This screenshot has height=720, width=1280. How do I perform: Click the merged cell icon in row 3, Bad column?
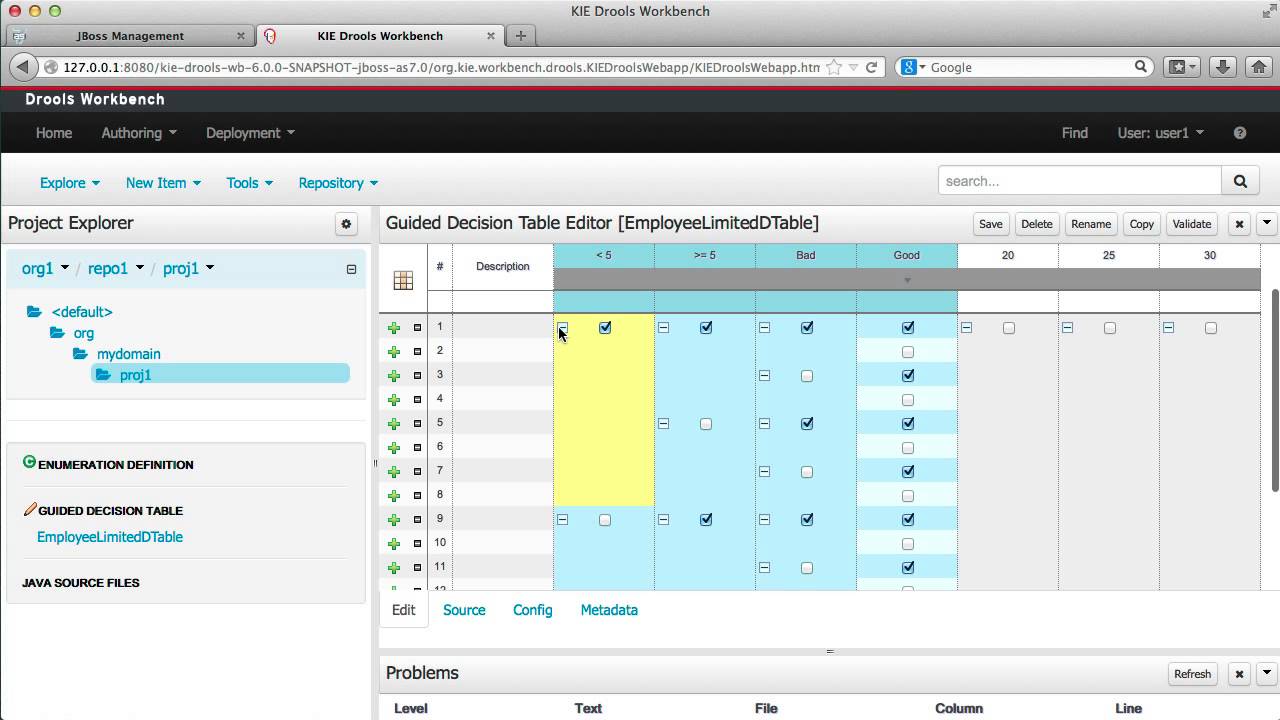tap(764, 376)
